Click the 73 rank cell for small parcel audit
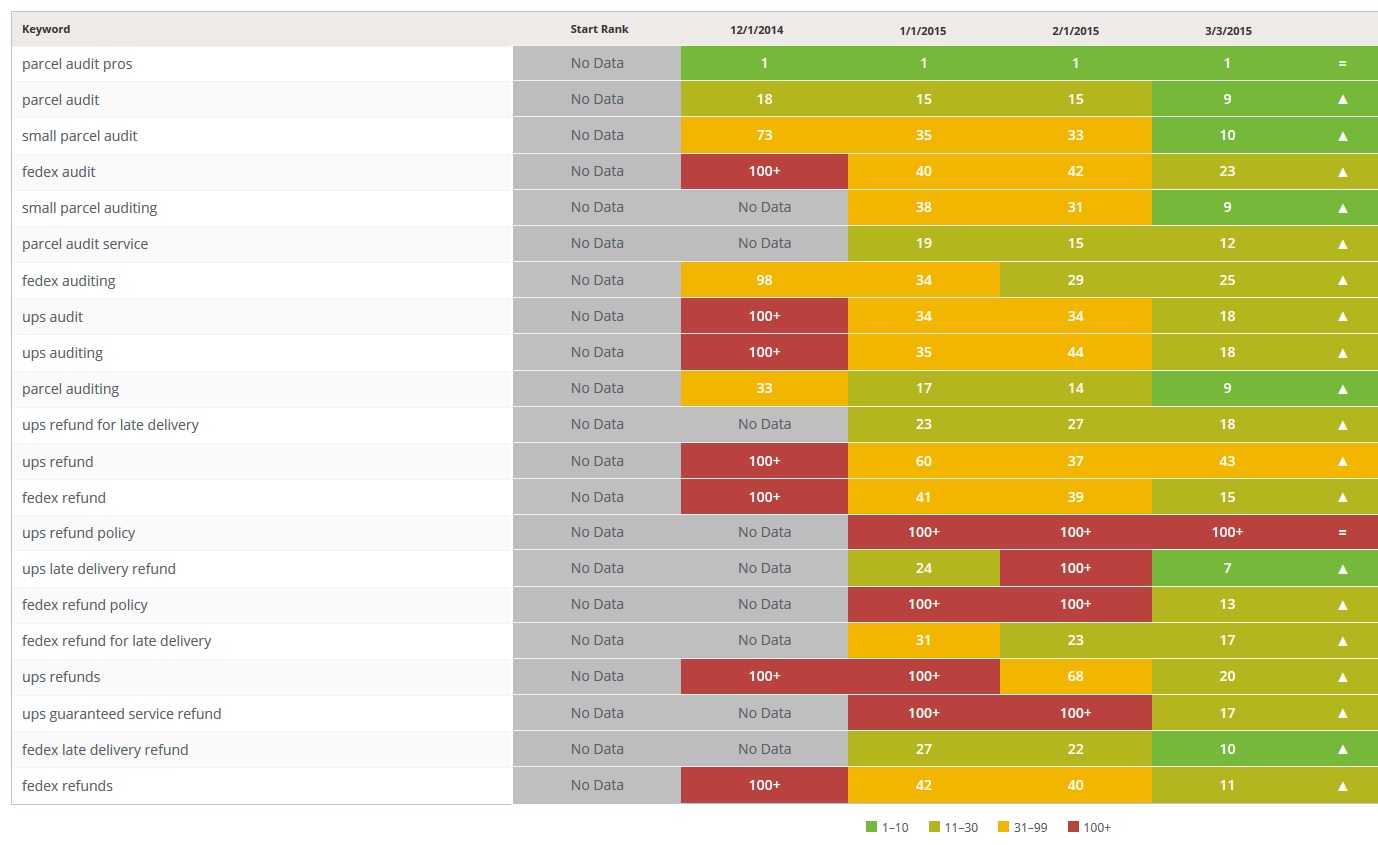 764,135
